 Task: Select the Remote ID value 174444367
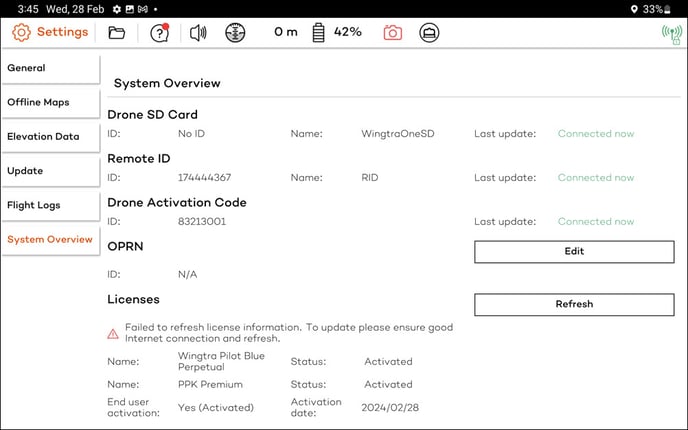204,177
